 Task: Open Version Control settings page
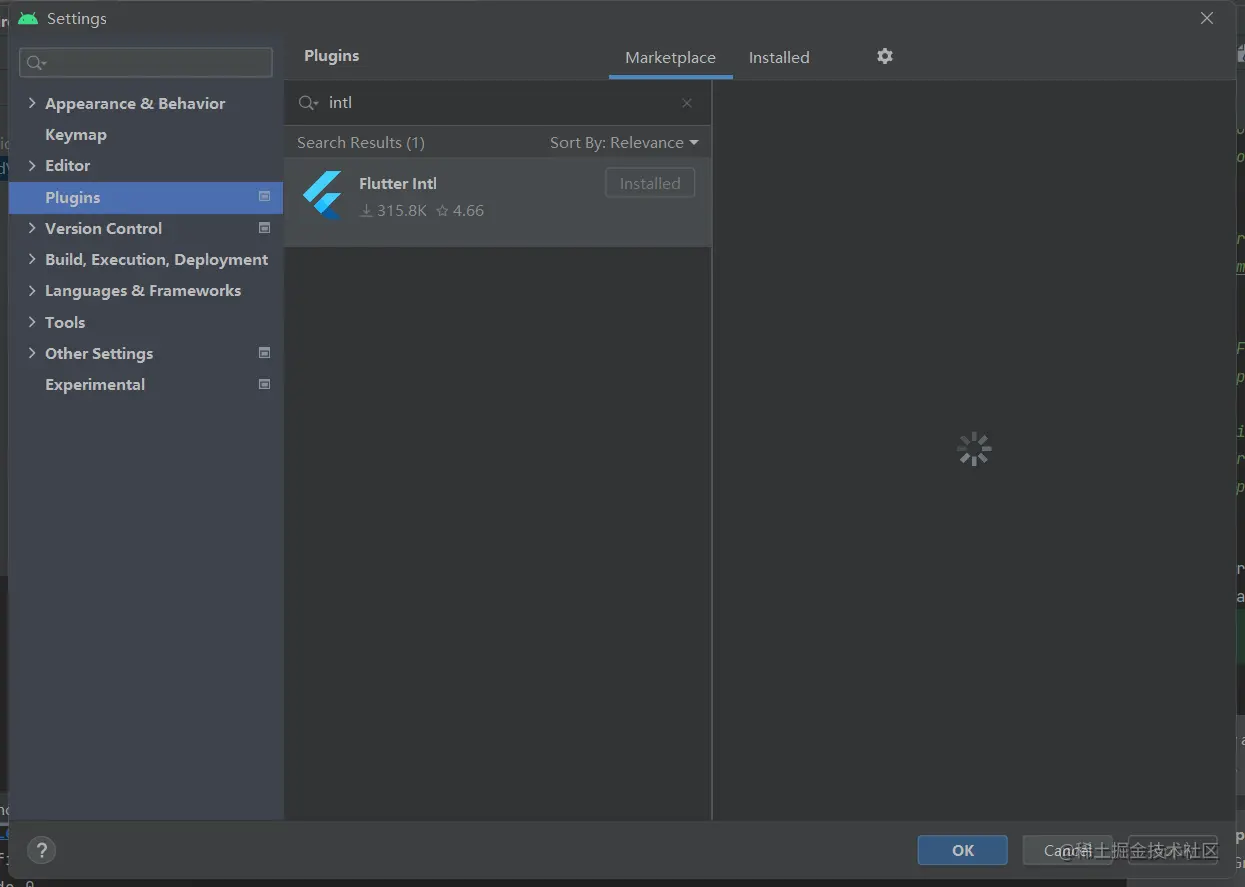103,228
